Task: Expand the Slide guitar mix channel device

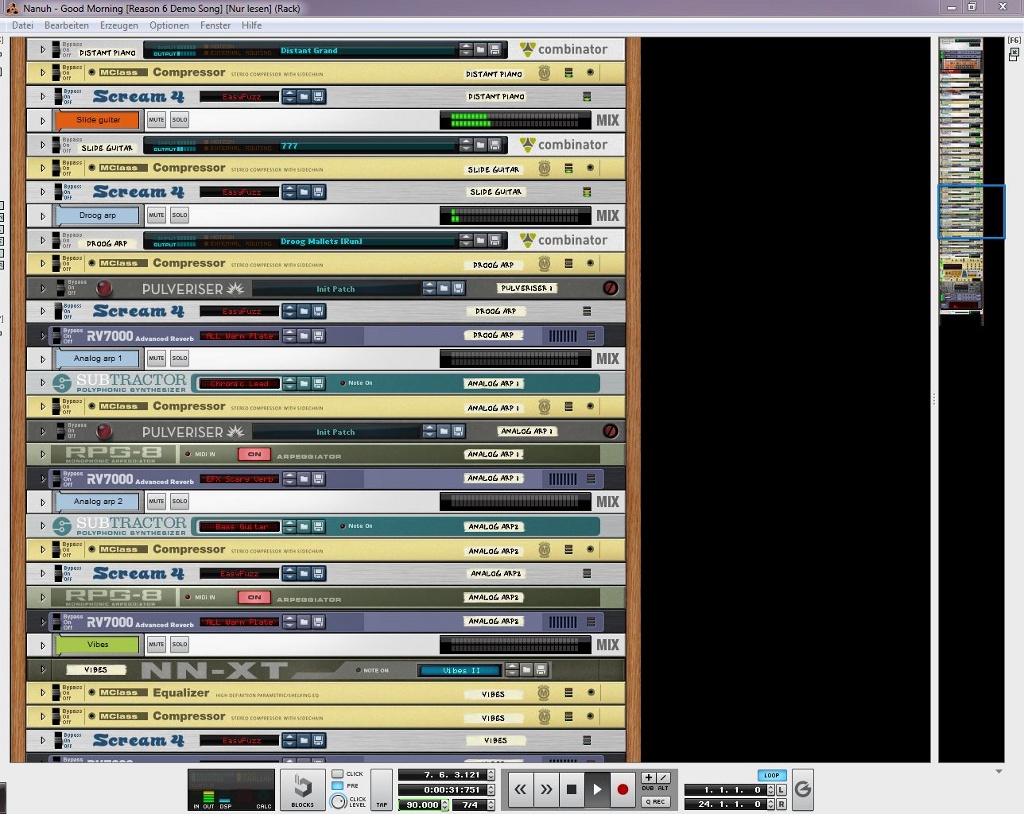Action: [x=42, y=120]
